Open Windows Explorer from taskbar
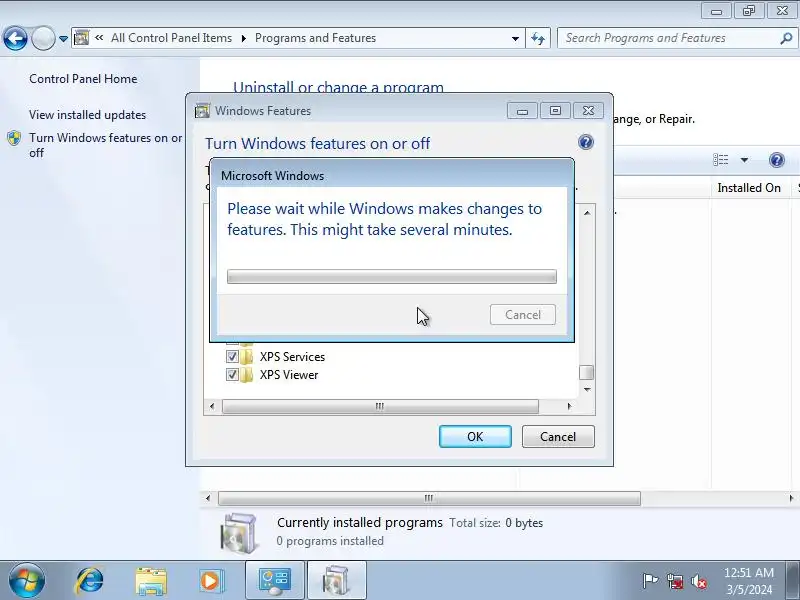This screenshot has height=600, width=800. click(151, 581)
